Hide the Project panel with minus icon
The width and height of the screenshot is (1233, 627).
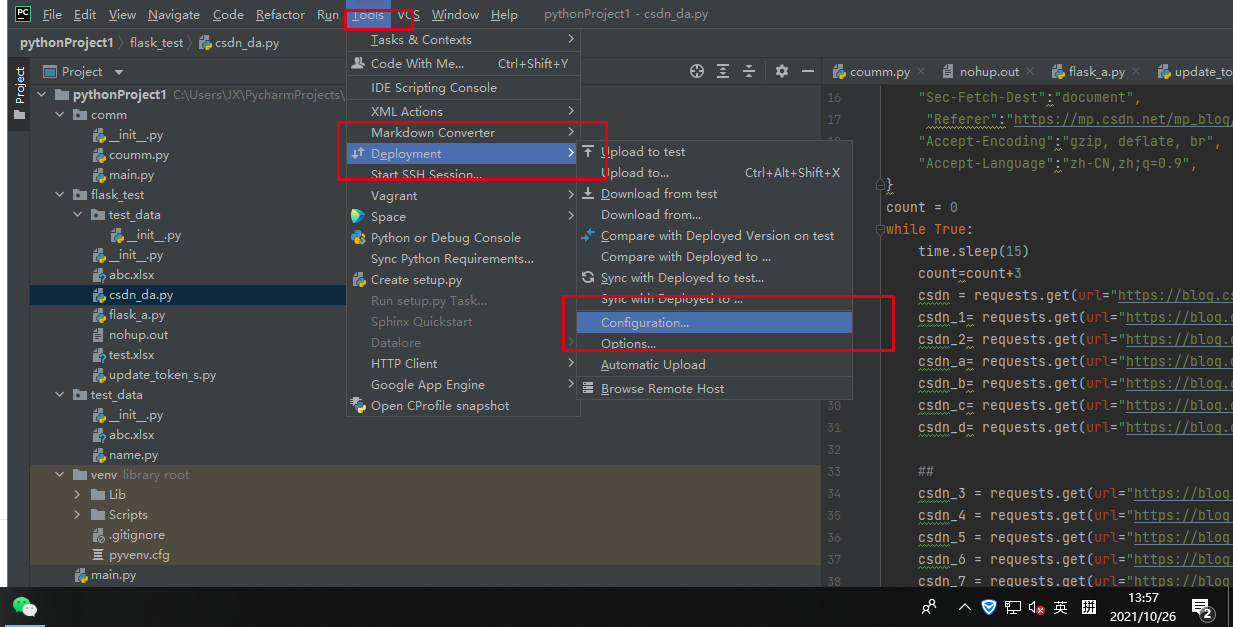(x=806, y=71)
